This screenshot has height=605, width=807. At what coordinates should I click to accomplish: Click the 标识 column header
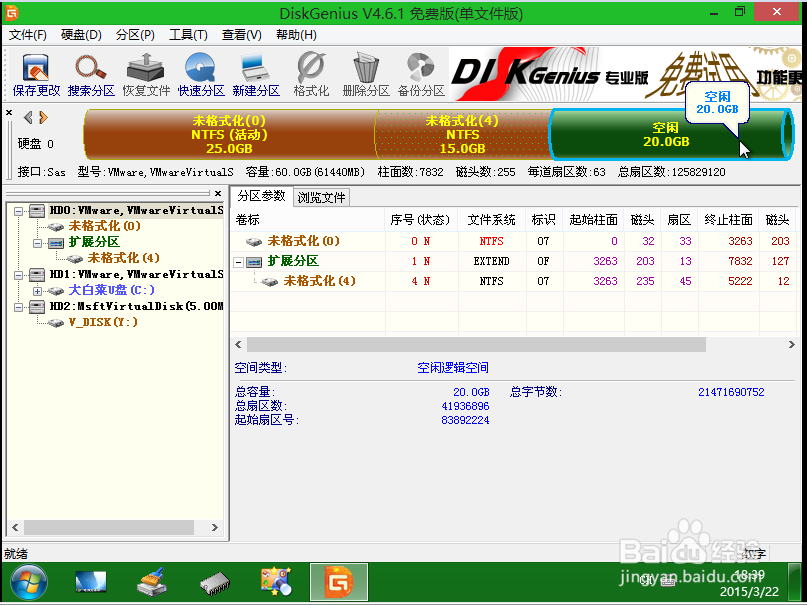pyautogui.click(x=544, y=220)
